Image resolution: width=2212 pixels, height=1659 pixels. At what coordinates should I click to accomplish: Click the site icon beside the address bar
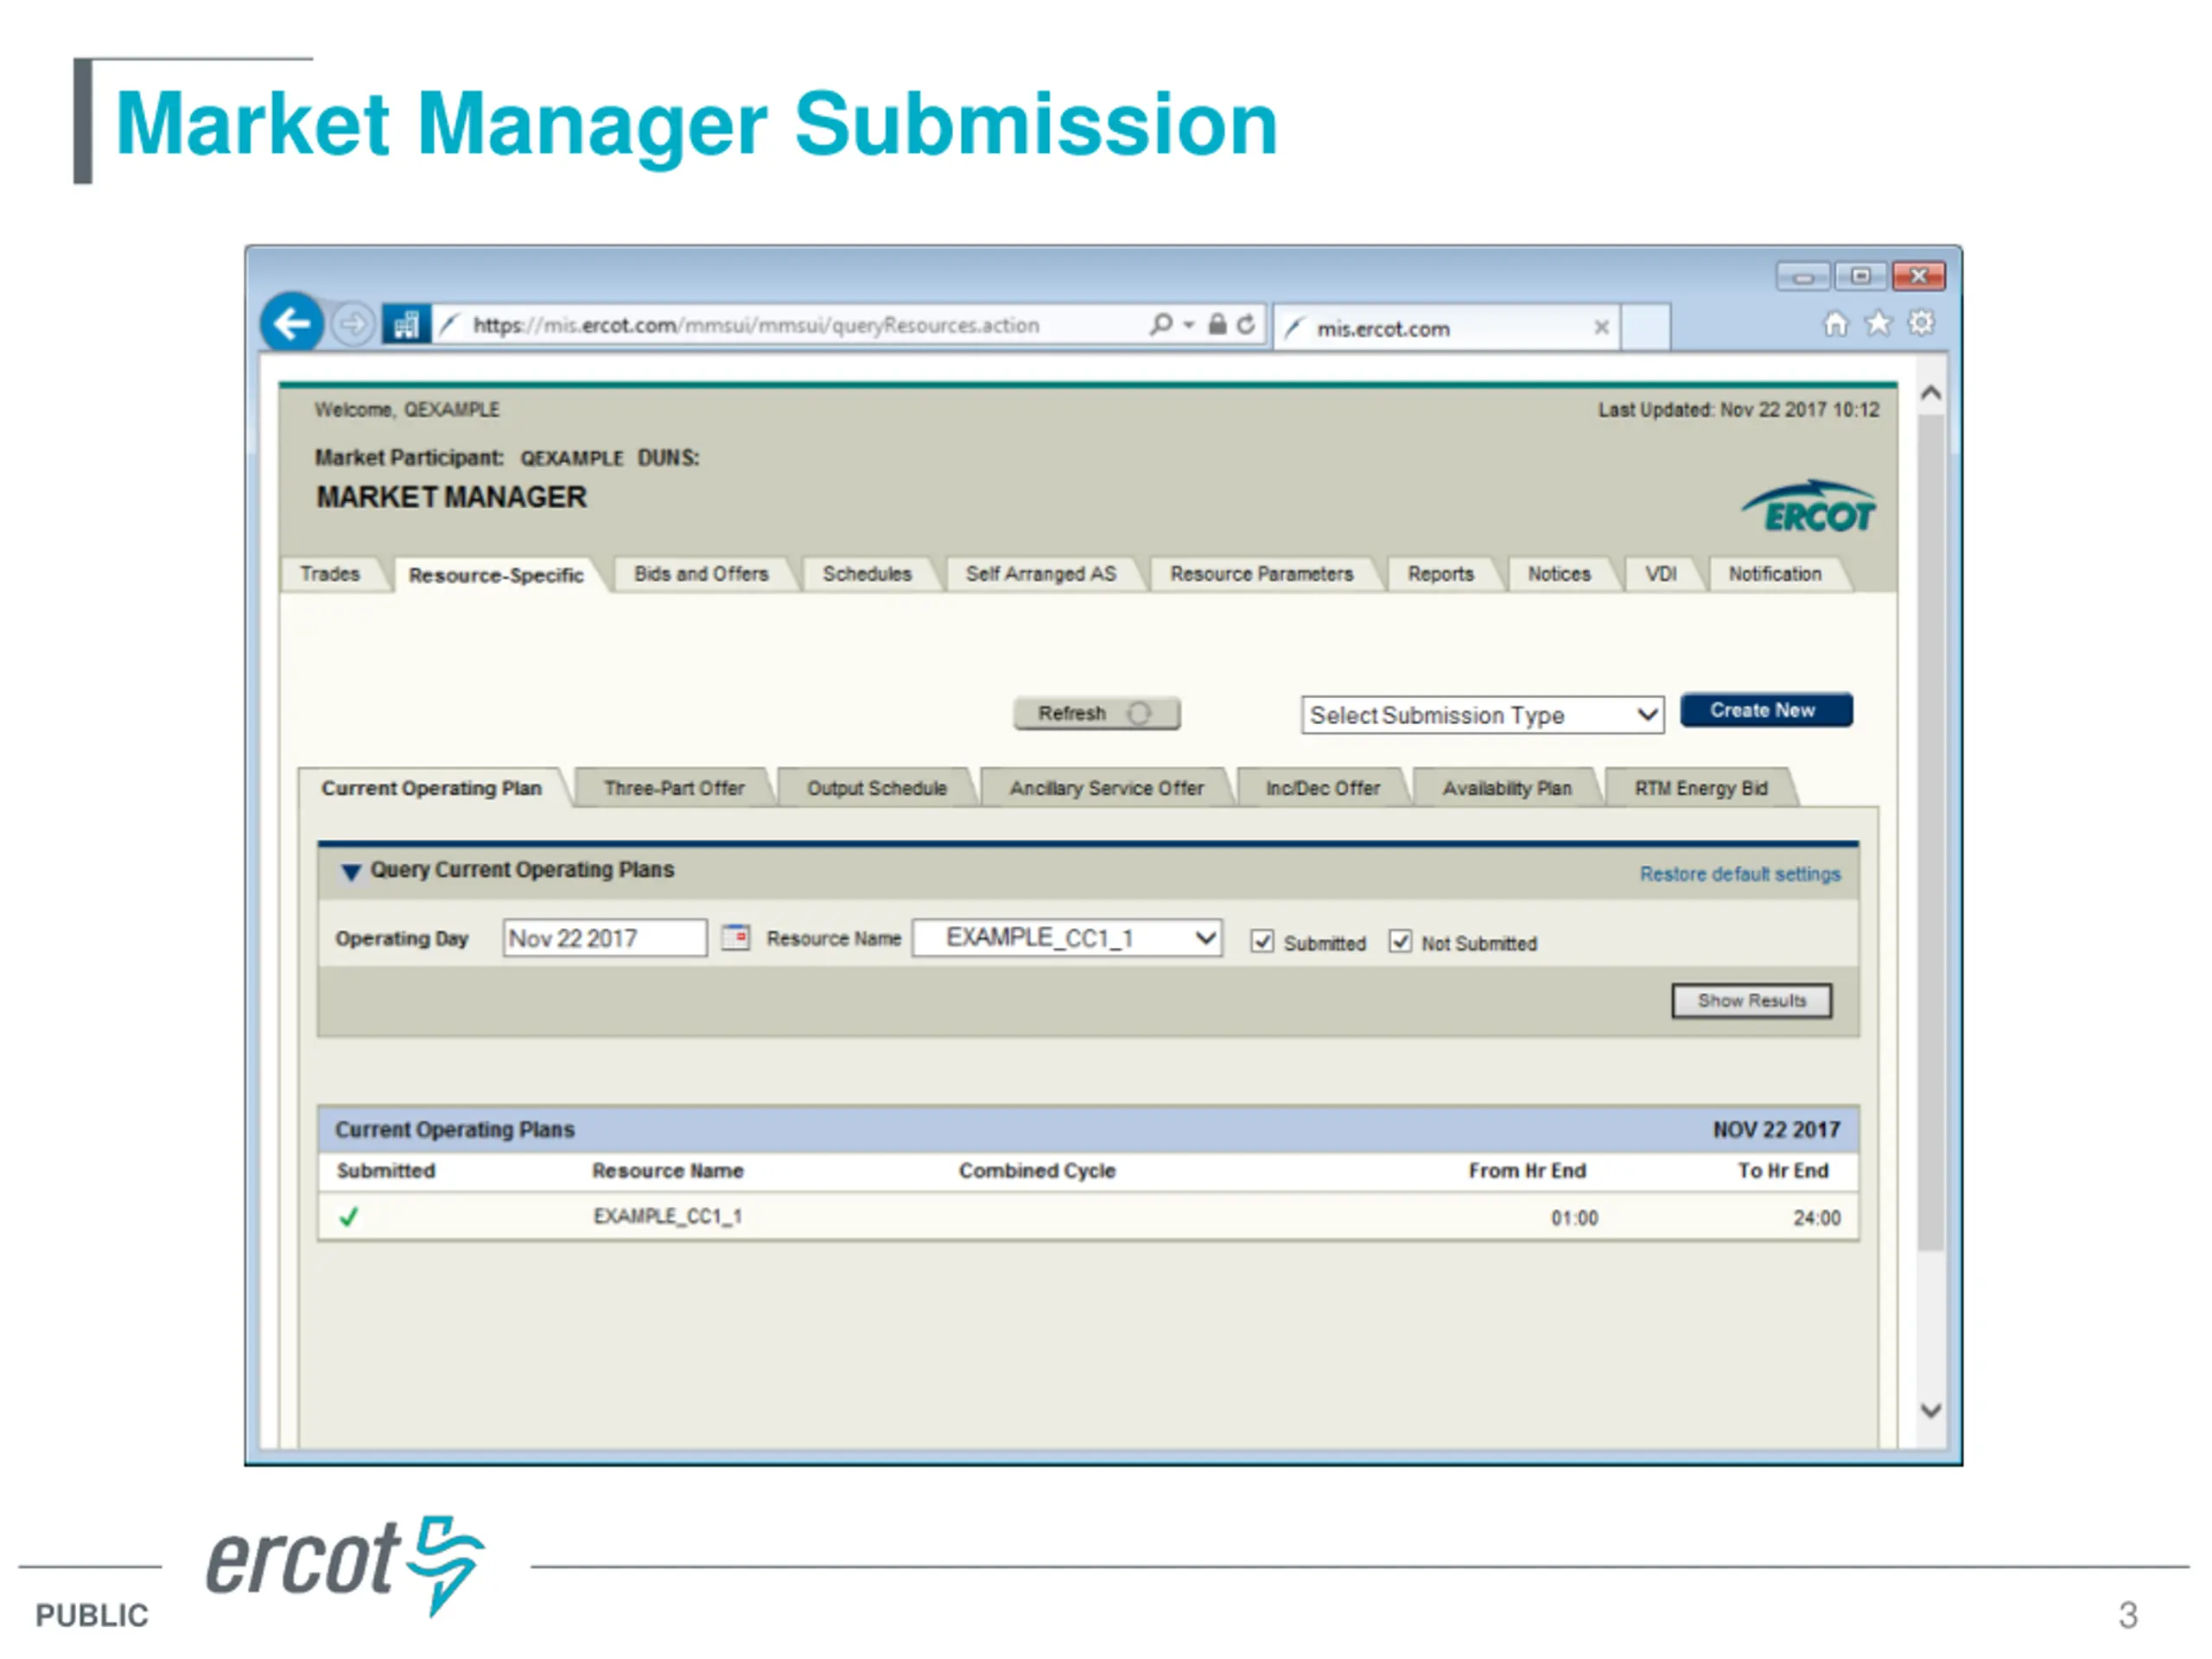[406, 325]
